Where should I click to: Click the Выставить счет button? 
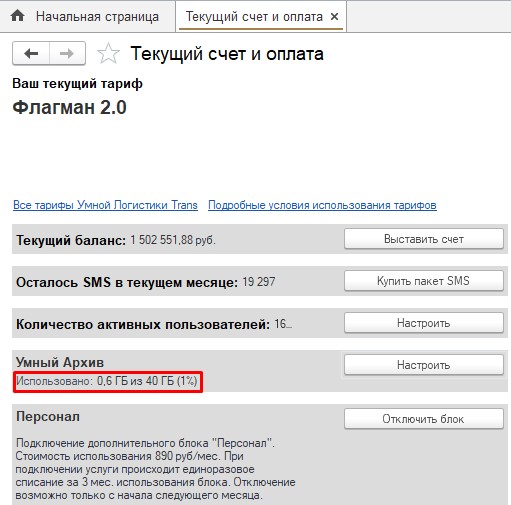pyautogui.click(x=424, y=239)
